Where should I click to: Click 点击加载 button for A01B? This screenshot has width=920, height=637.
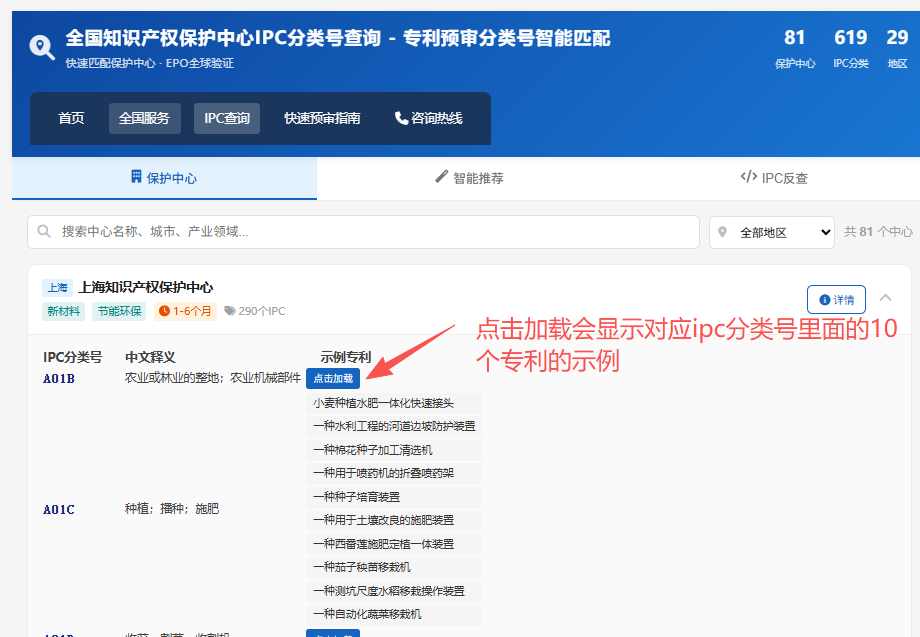click(333, 378)
